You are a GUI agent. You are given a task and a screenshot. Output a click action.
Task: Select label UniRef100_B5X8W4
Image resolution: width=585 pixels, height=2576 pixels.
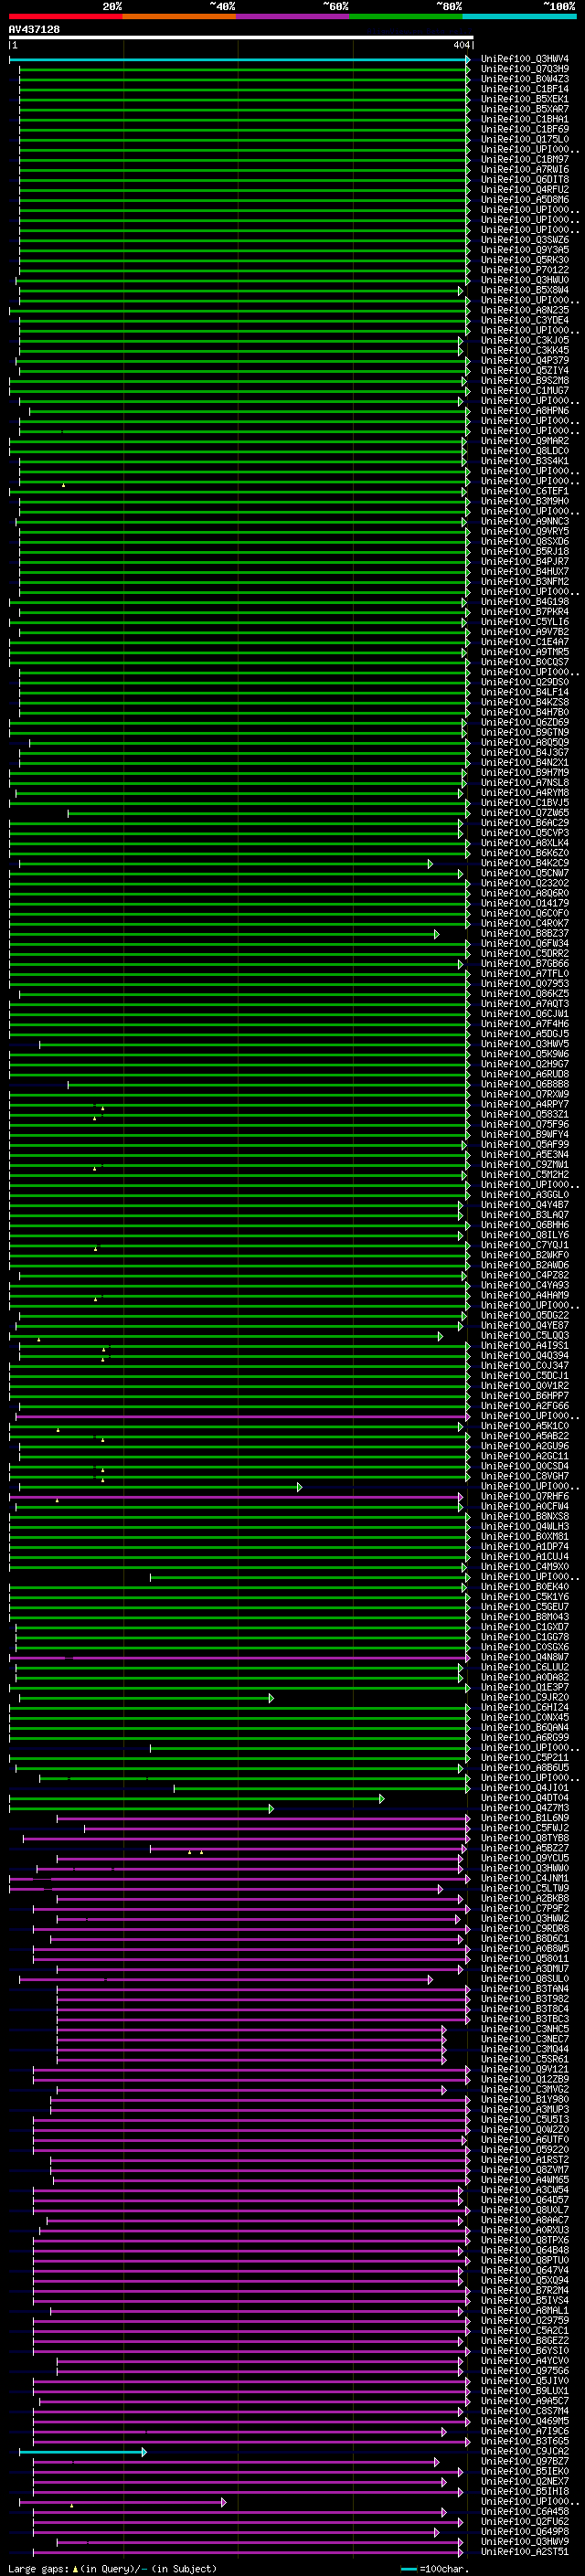[x=525, y=290]
